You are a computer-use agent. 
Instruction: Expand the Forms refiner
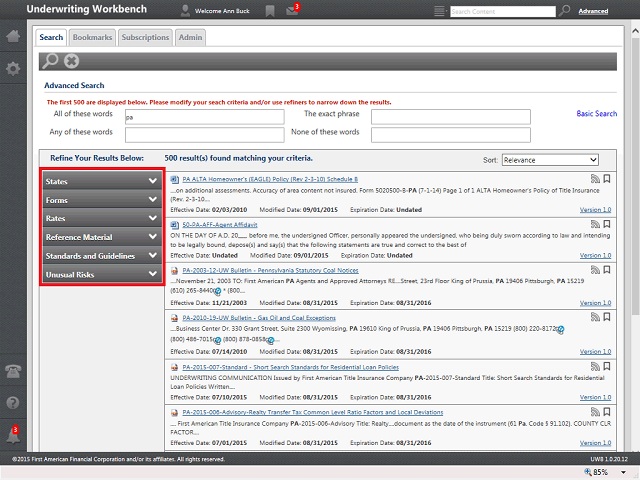point(102,200)
